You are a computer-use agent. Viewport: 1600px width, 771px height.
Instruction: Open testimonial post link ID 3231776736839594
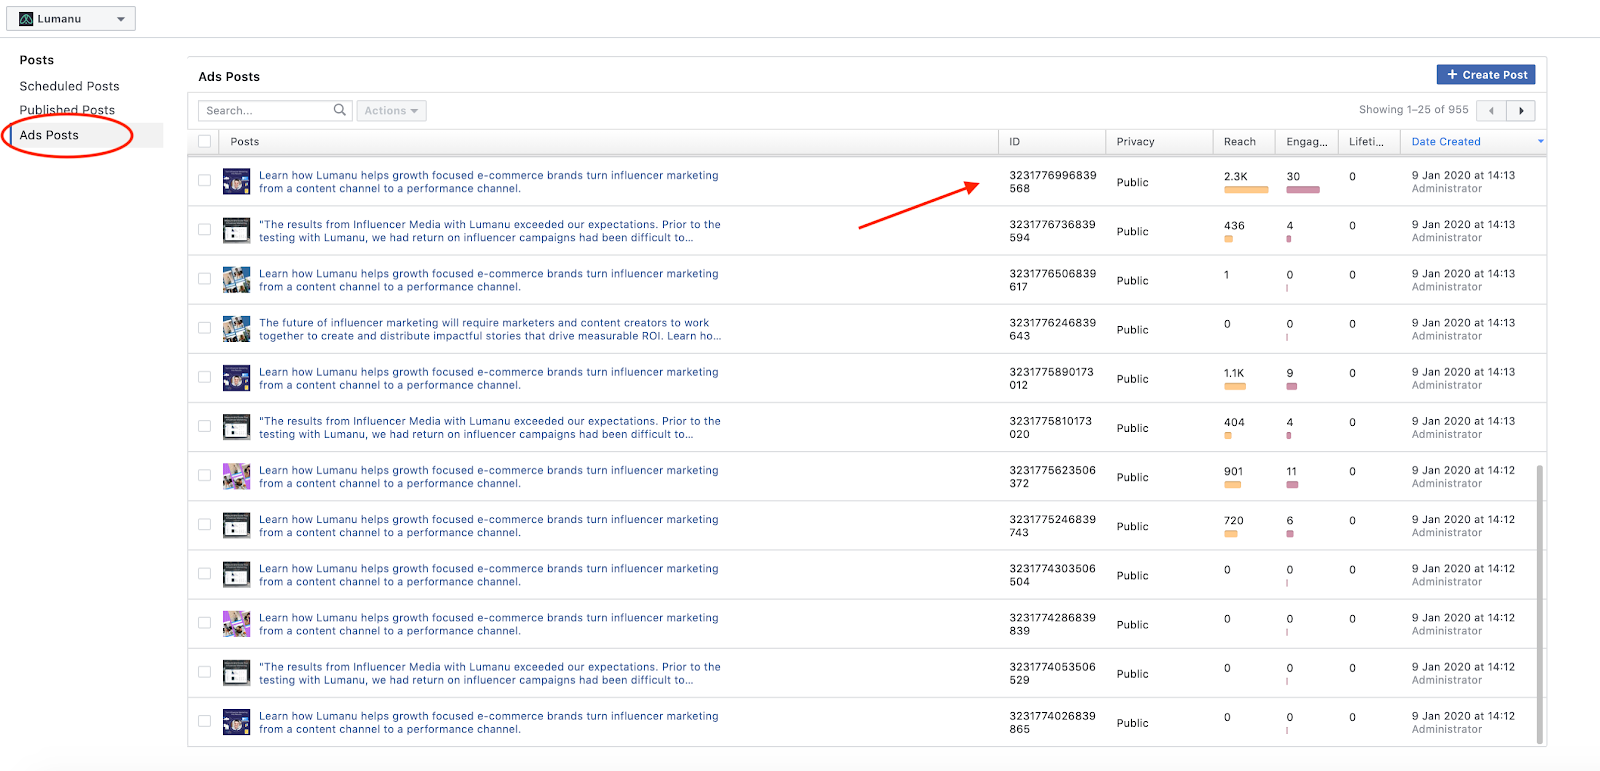[x=490, y=231]
